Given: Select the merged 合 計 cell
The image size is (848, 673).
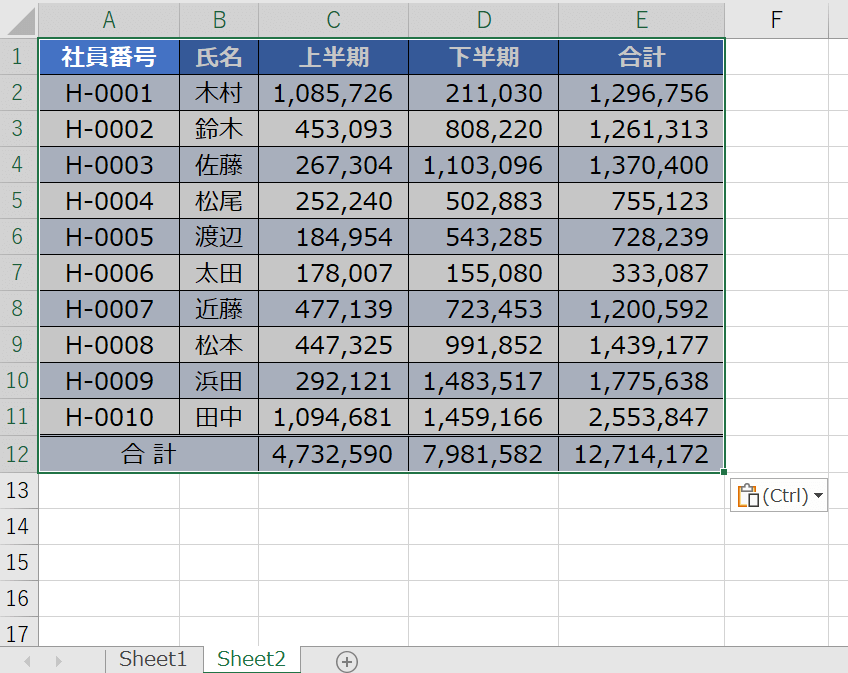Looking at the screenshot, I should click(148, 454).
